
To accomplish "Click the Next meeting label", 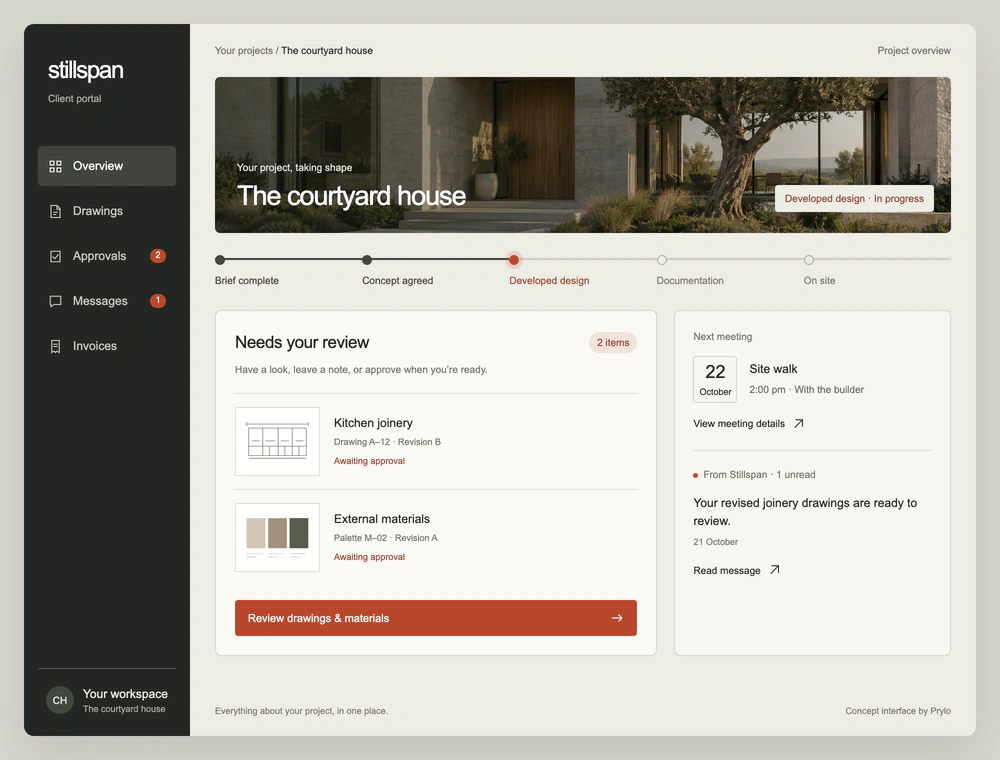I will (723, 337).
